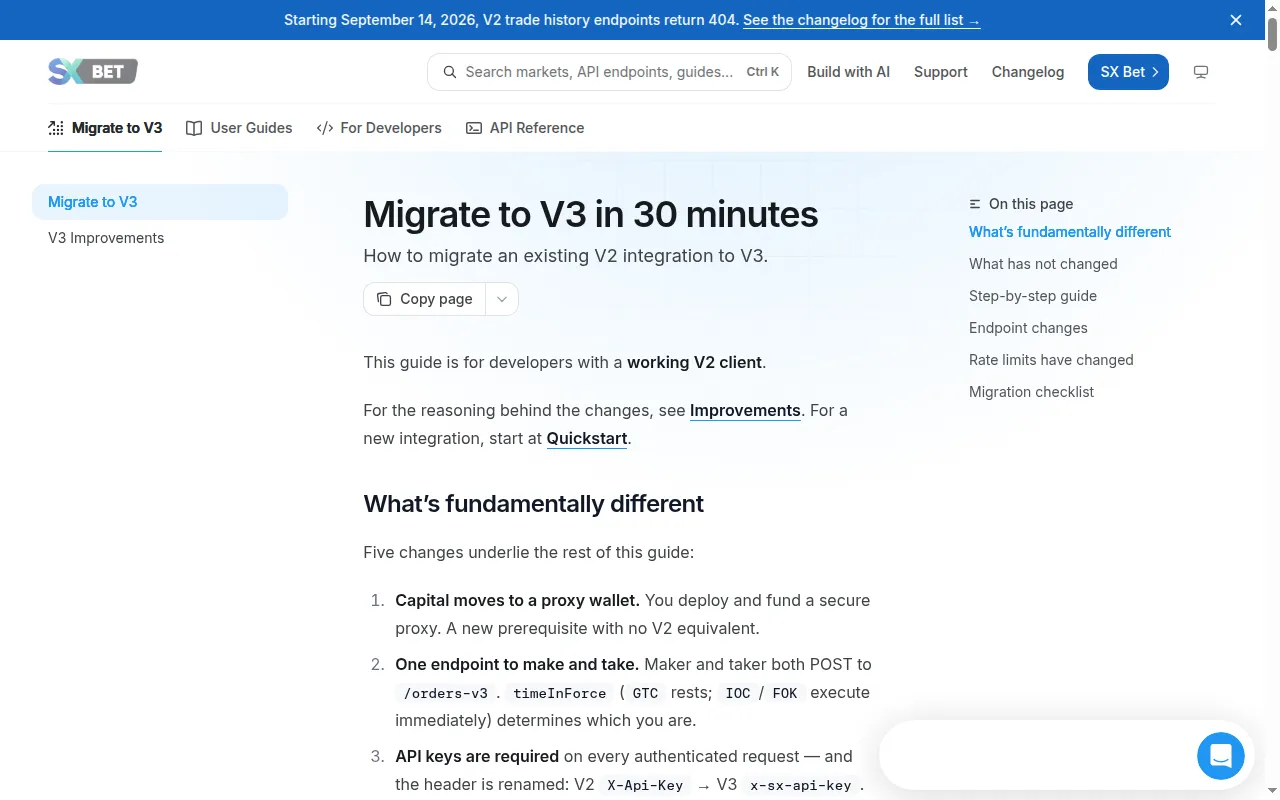
Task: Click the 'X-Api-Key' inline code text
Action: (645, 785)
